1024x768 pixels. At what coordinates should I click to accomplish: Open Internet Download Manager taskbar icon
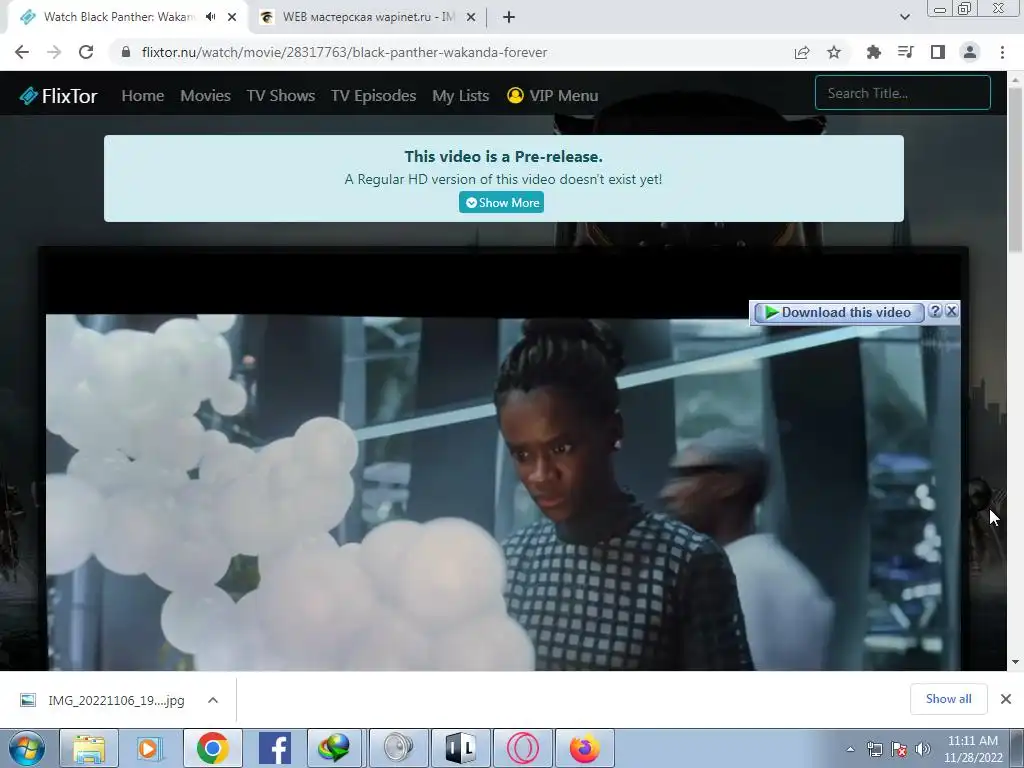click(334, 748)
